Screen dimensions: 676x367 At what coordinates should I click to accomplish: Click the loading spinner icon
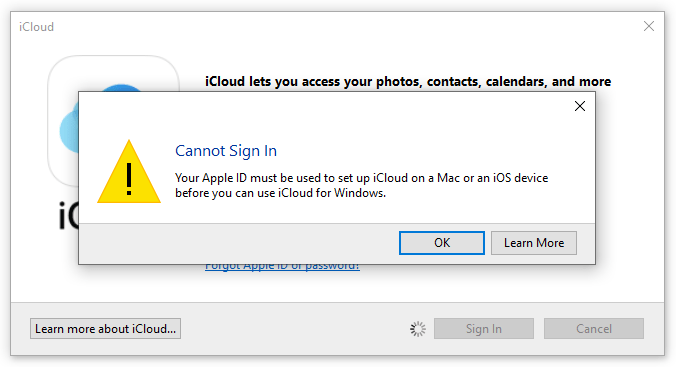point(418,329)
